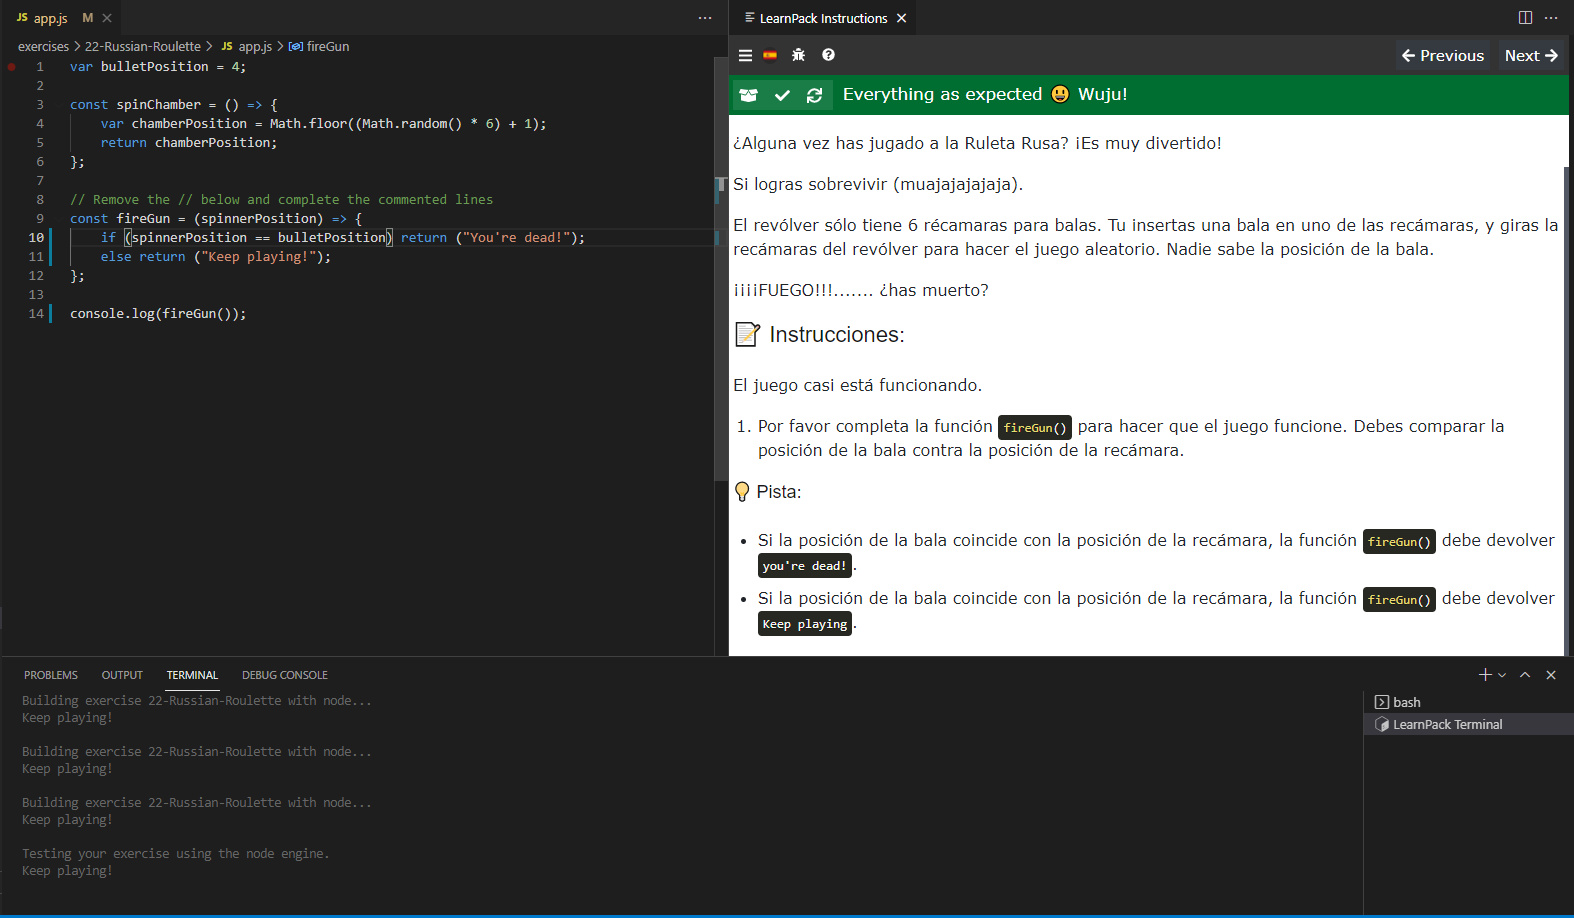
Task: Click the "Keep playing!" string on line 11
Action: 259,257
